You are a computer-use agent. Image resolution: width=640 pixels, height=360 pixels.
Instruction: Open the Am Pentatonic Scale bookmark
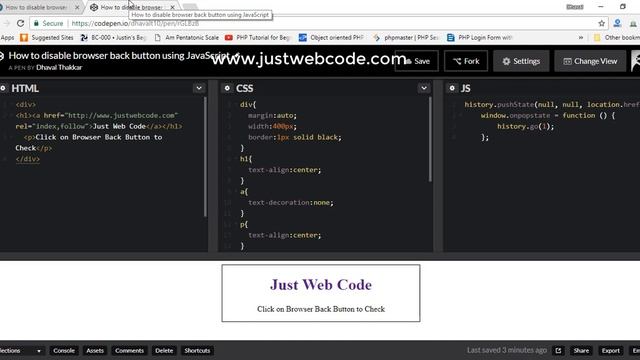187,38
